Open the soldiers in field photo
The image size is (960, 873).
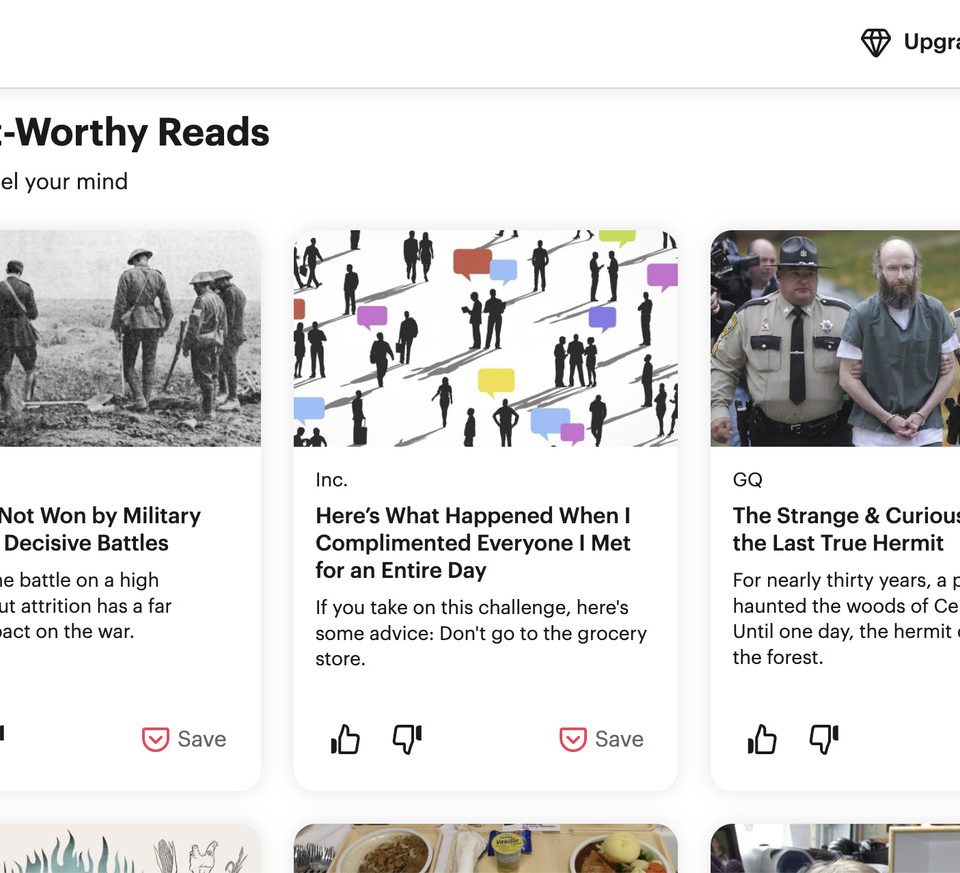coord(130,338)
